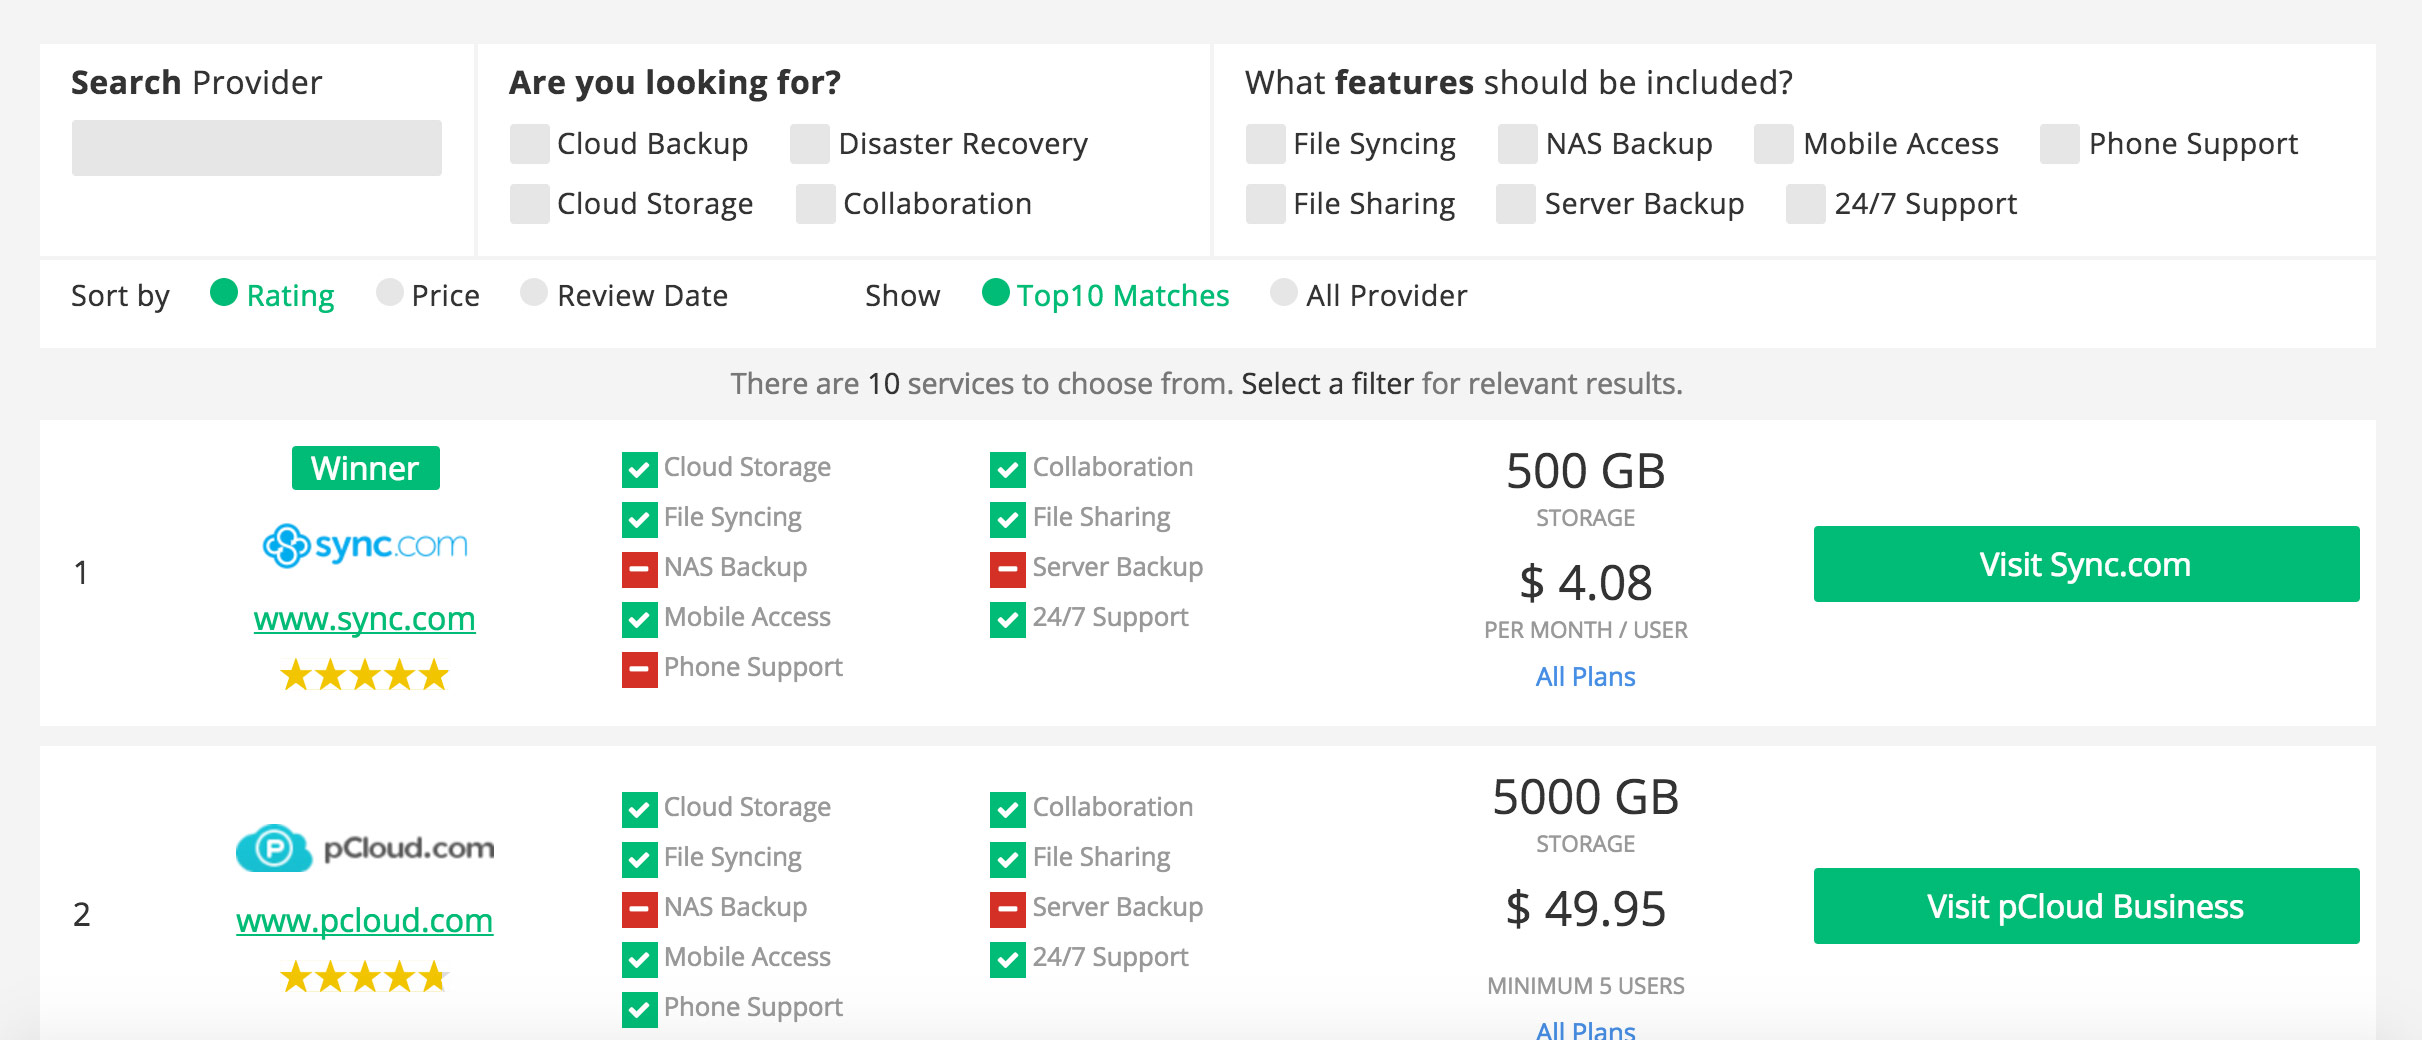2422x1040 pixels.
Task: Click pCloud Server Backup red minus icon
Action: pos(1007,909)
